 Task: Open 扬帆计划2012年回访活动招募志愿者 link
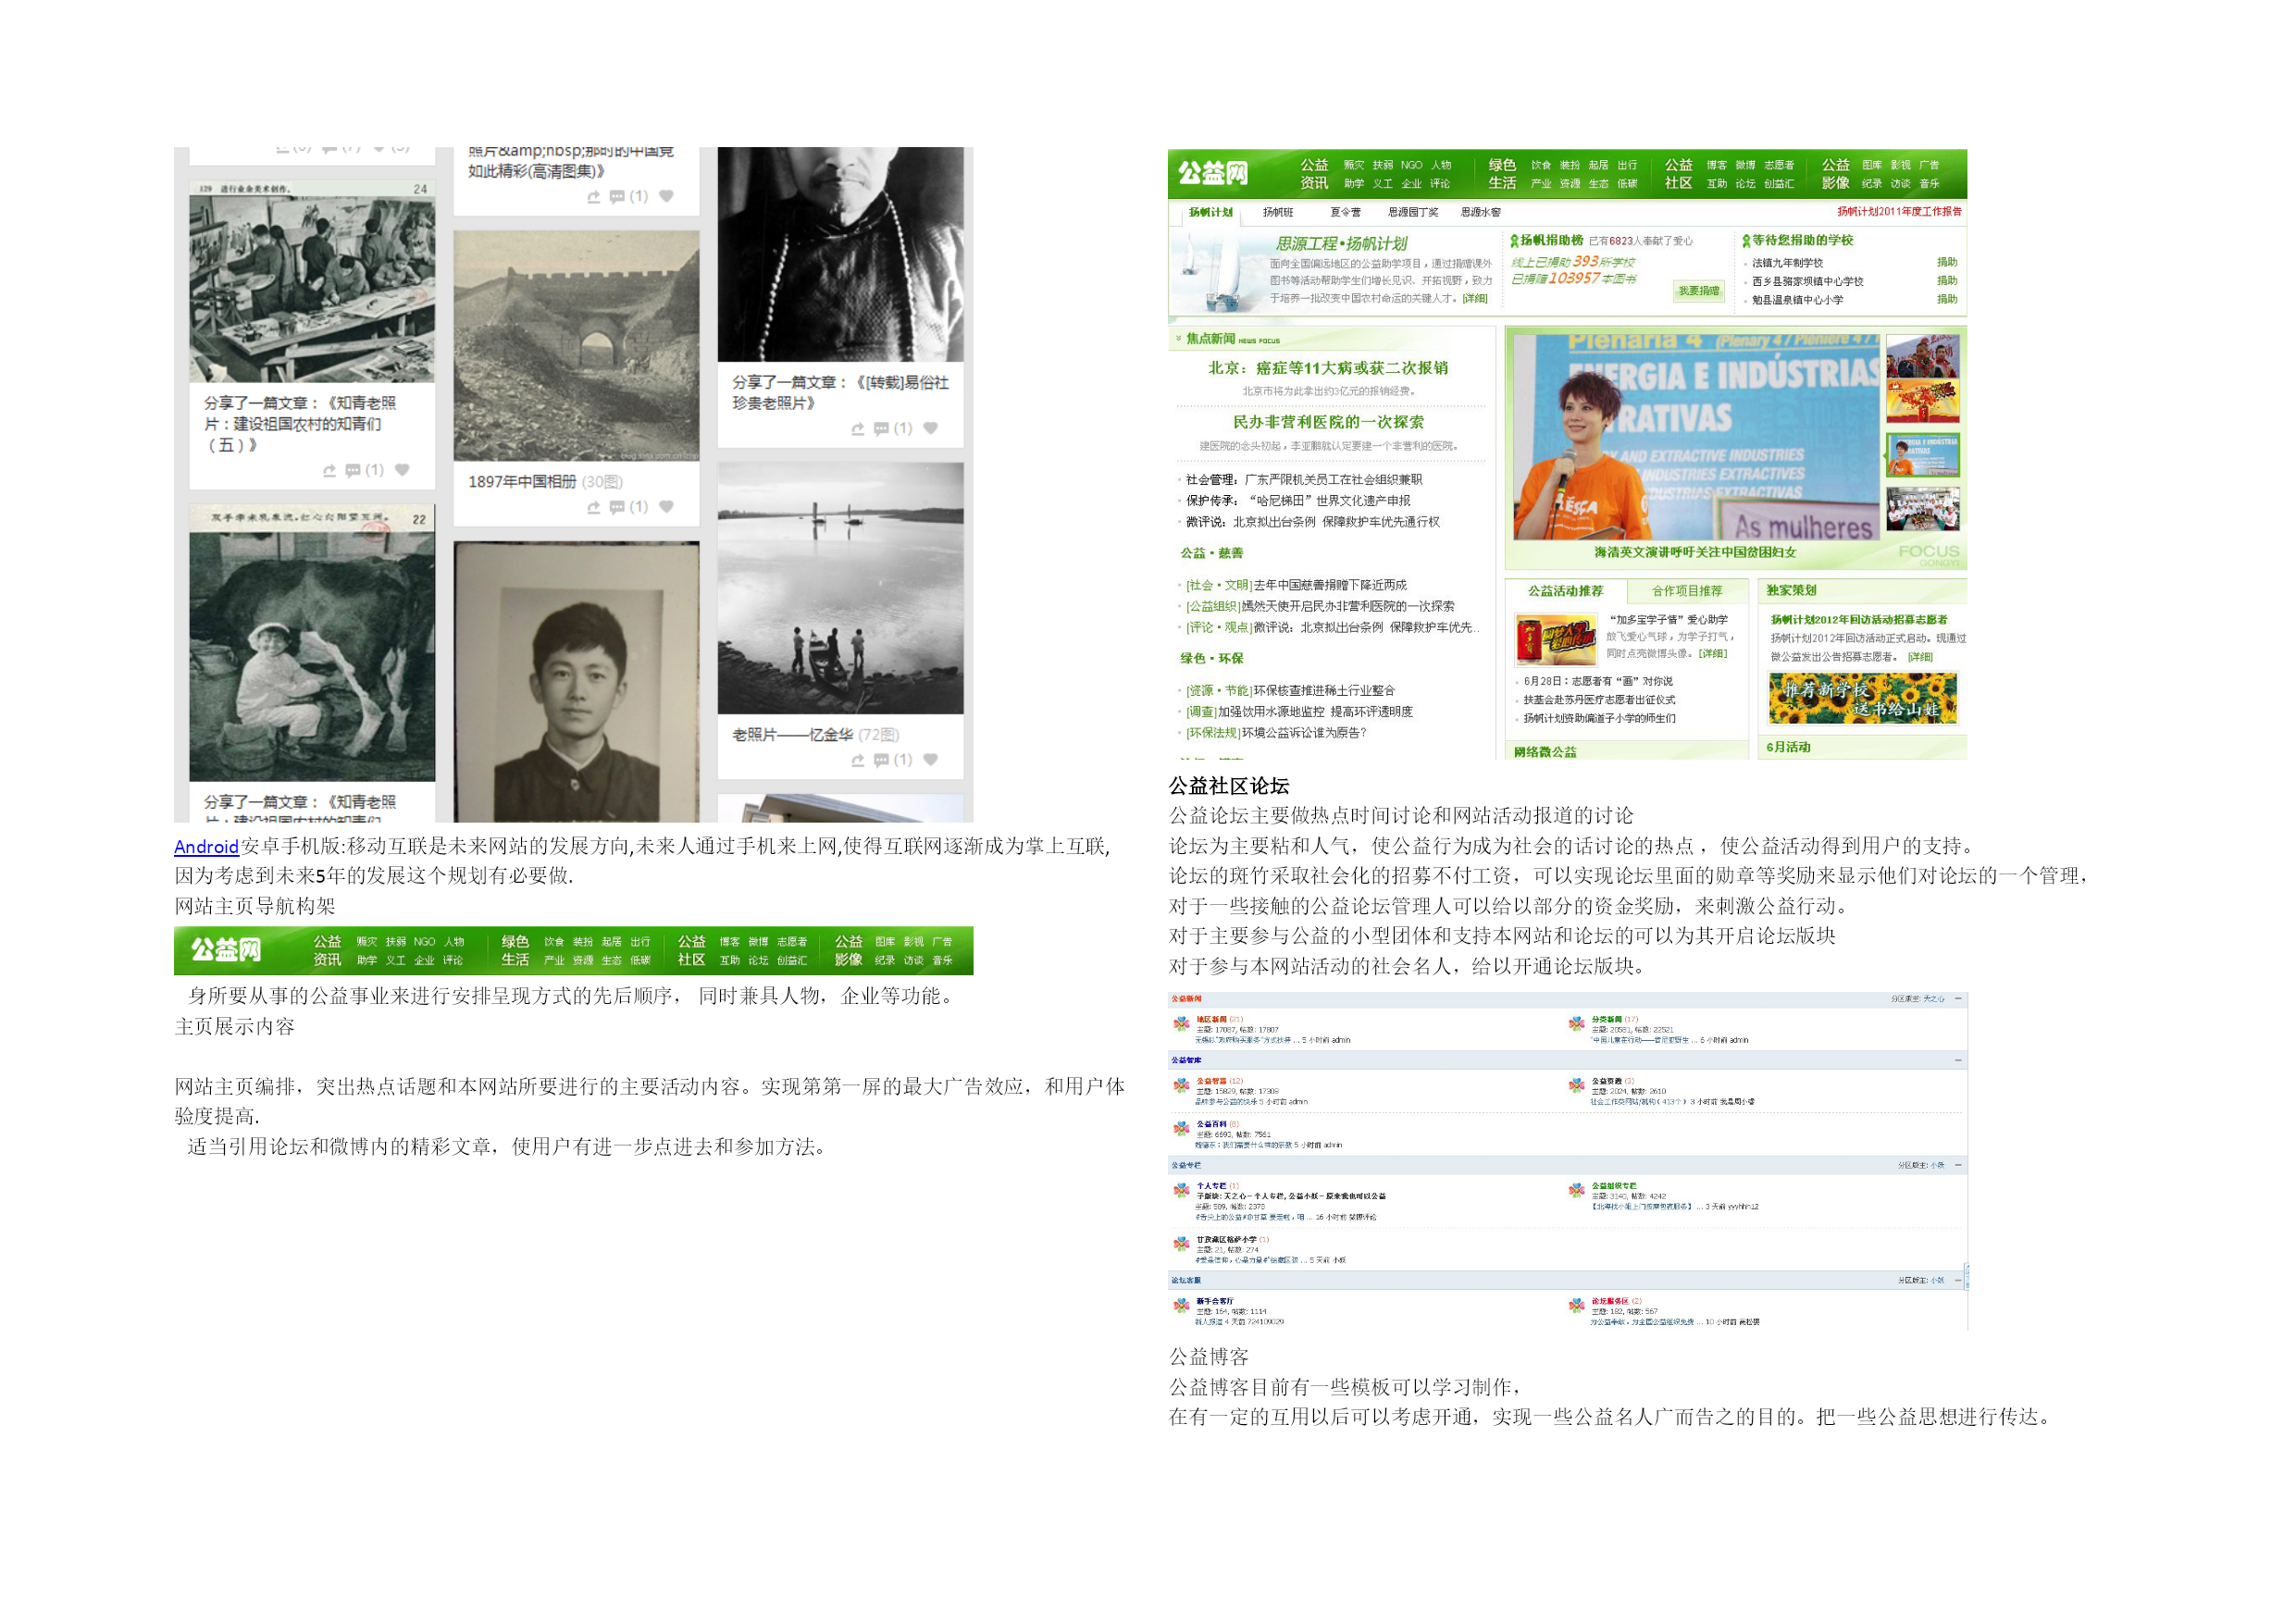point(1858,620)
